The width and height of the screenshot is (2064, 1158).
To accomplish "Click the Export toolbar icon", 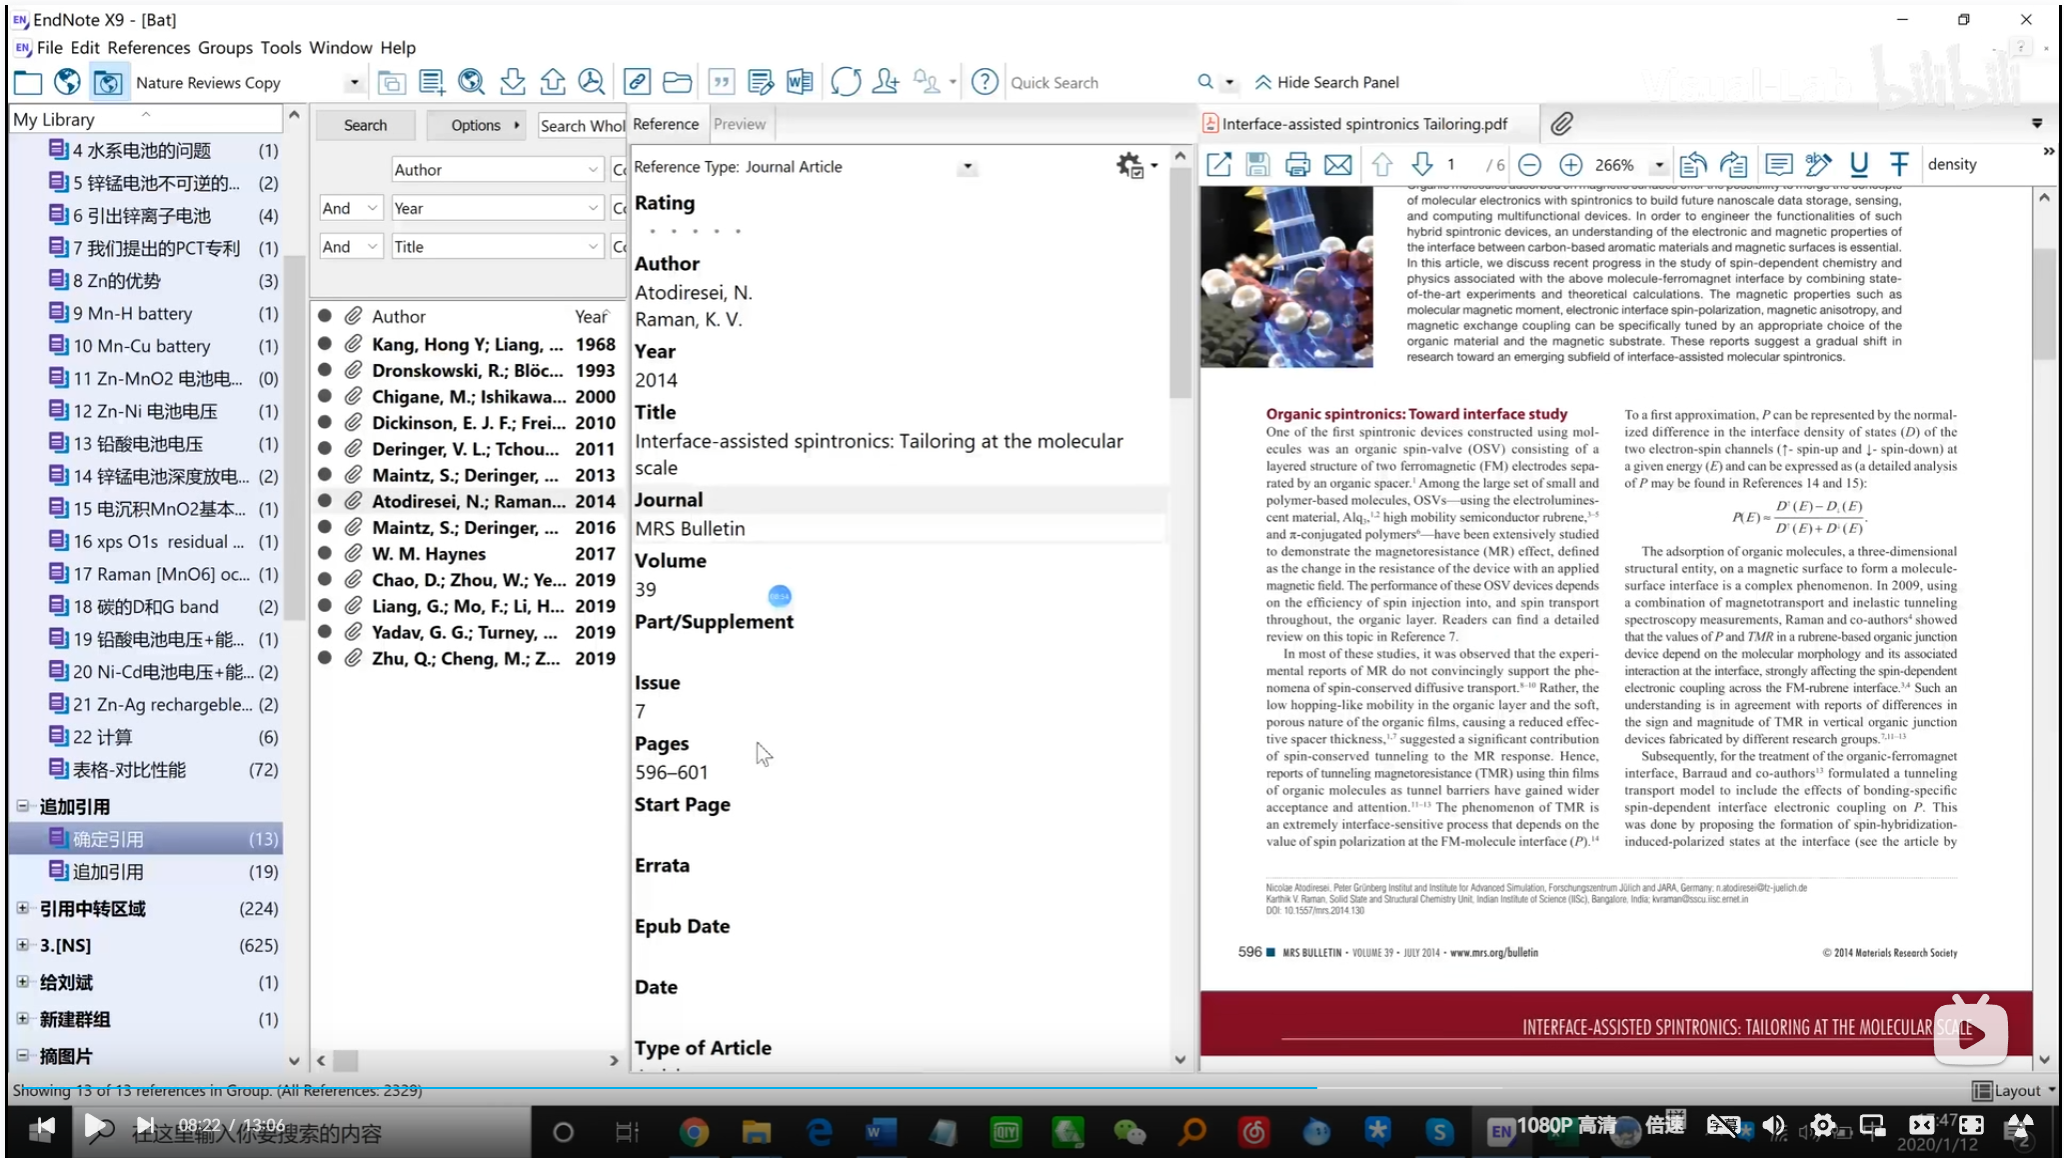I will pos(552,82).
